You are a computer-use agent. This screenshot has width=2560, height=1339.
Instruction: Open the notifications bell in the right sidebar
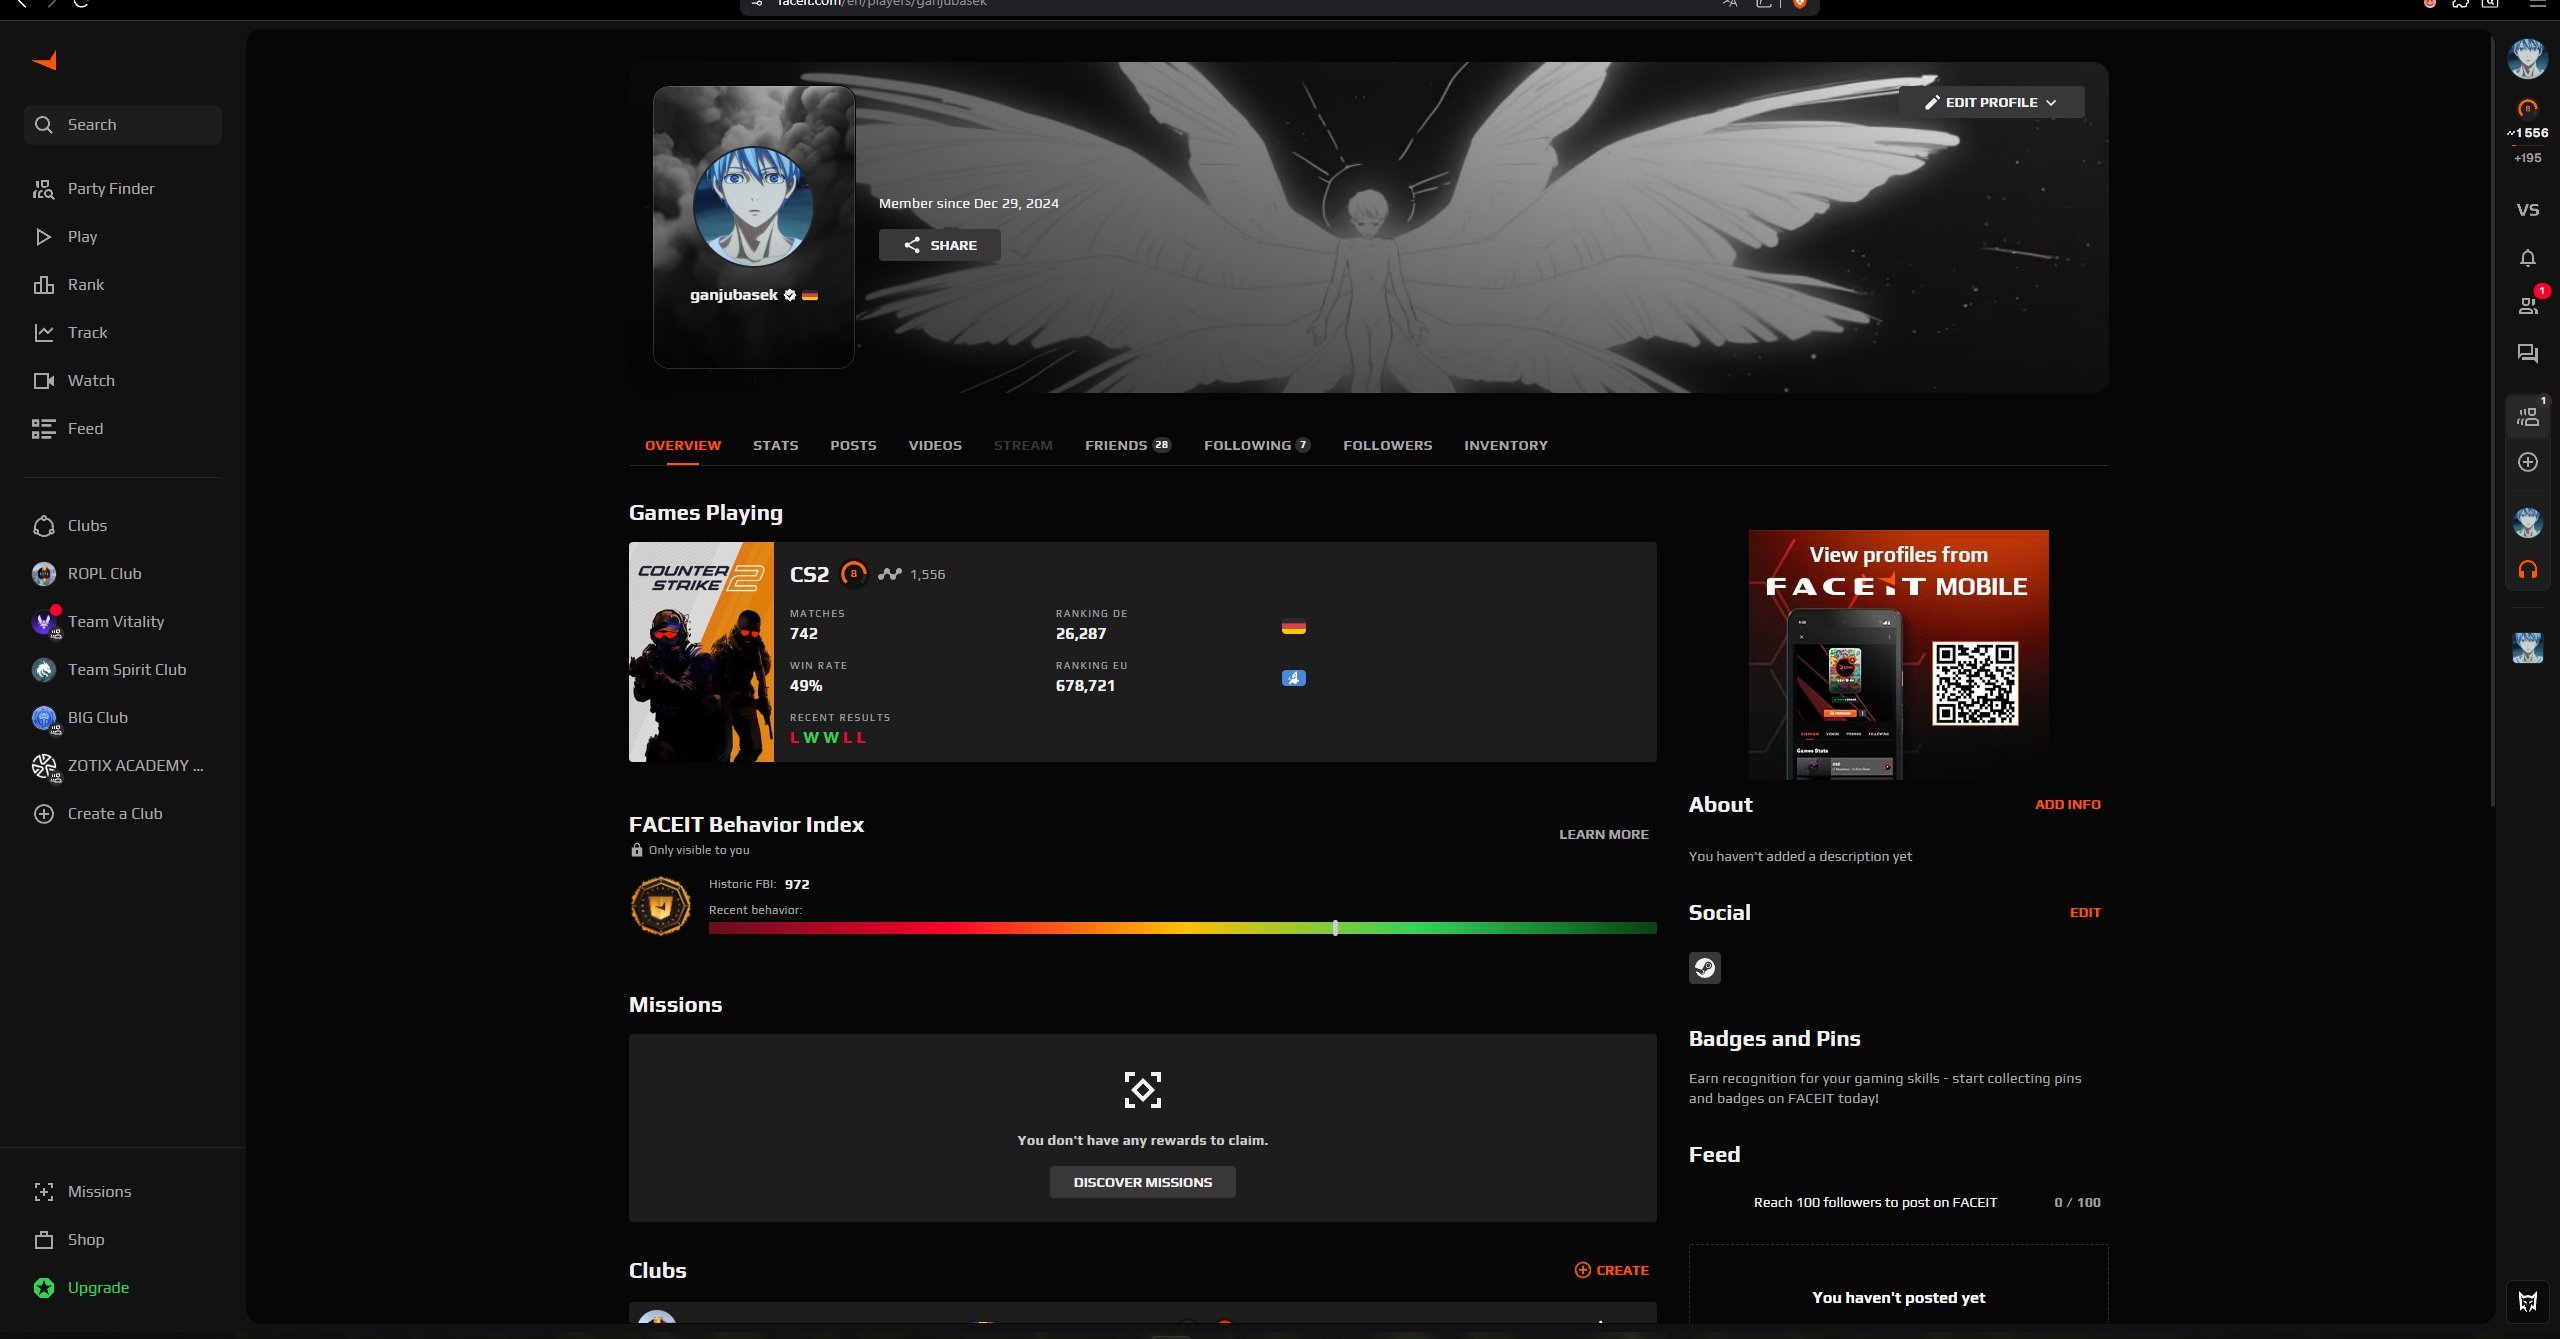coord(2528,257)
